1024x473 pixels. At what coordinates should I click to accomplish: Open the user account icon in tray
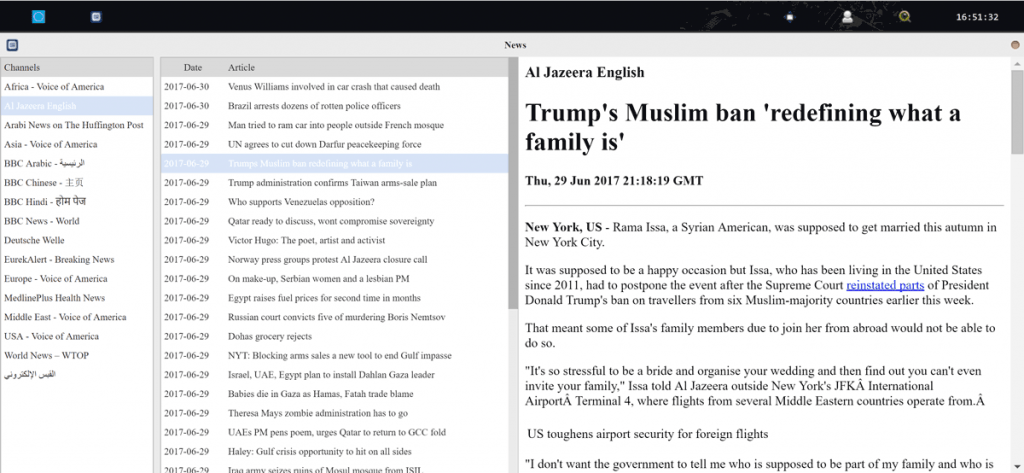tap(847, 16)
